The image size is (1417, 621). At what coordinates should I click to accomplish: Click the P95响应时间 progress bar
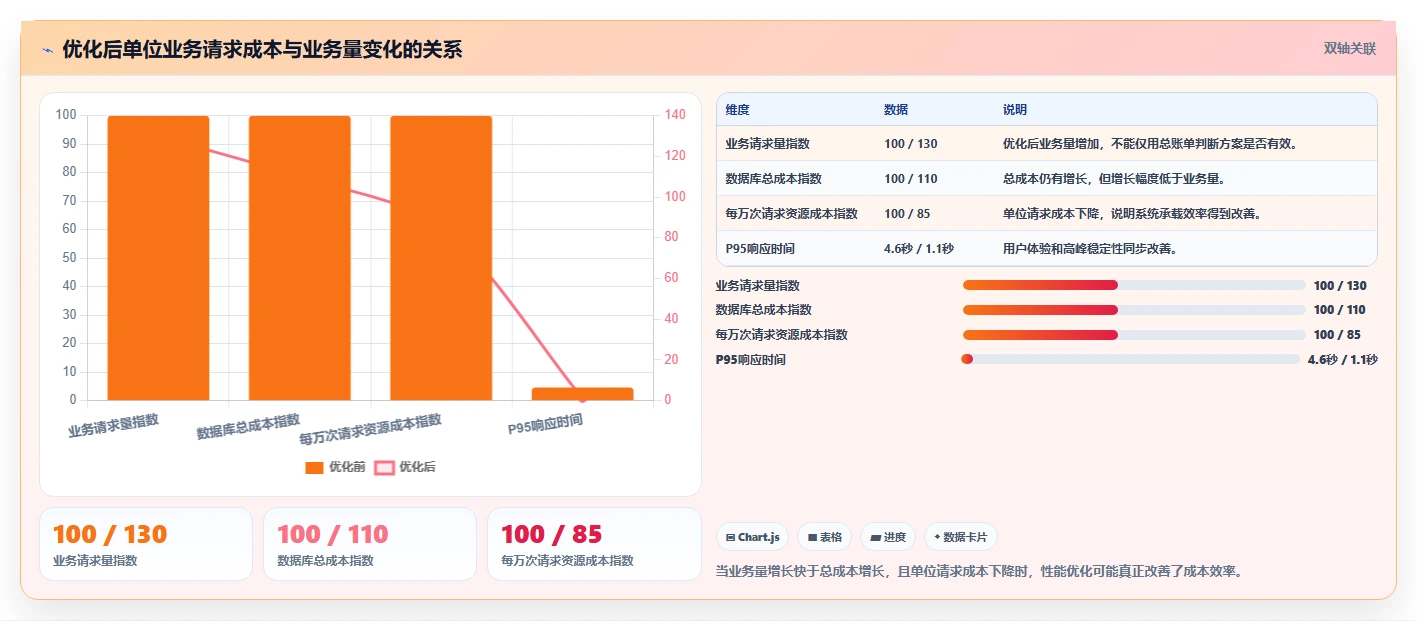click(x=1130, y=359)
